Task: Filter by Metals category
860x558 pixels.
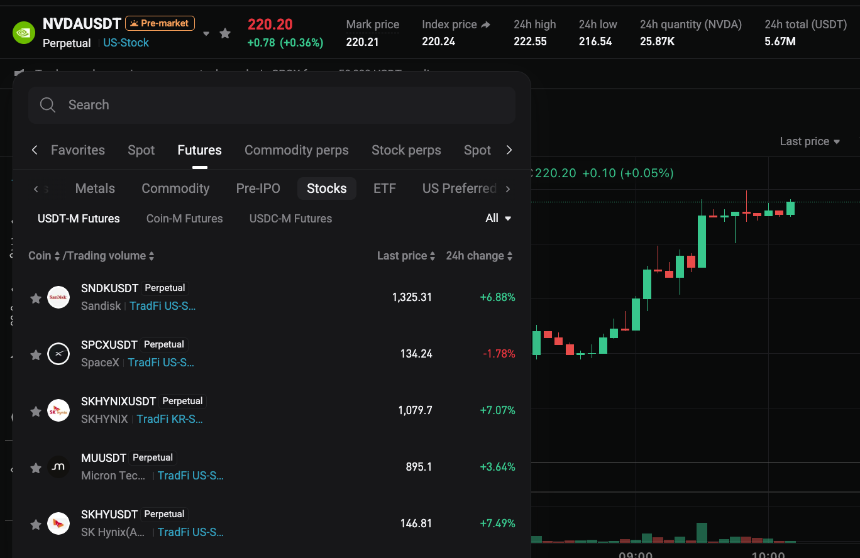Action: click(95, 189)
